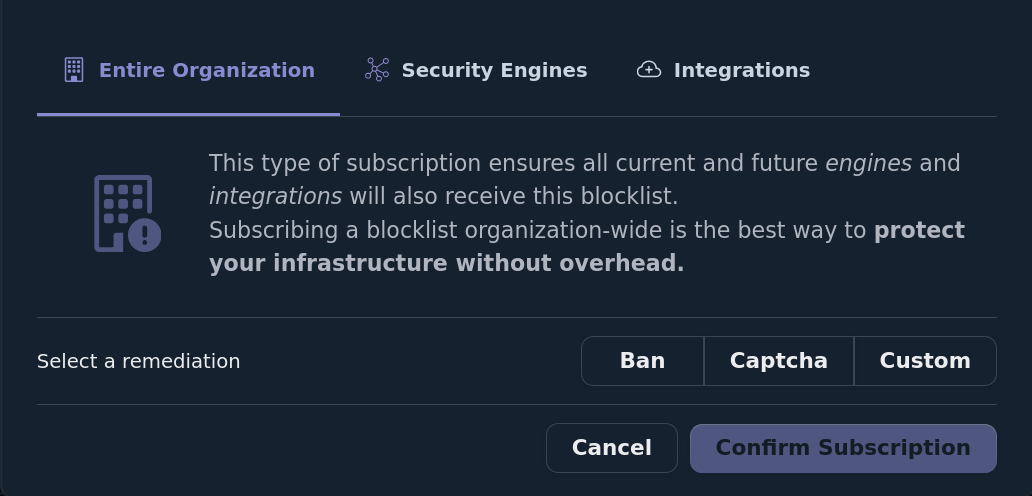Screen dimensions: 1032x496
Task: Click bold 'your infrastructure without overhead' text
Action: [x=446, y=264]
